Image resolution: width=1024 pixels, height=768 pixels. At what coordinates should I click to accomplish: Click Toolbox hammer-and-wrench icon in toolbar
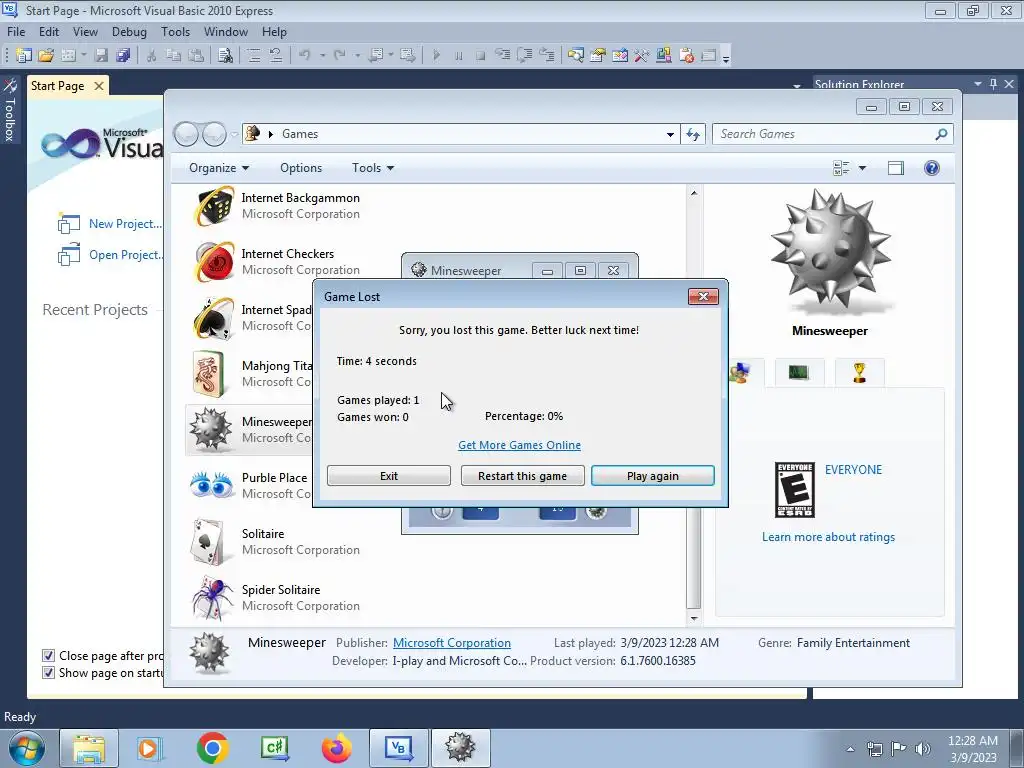click(642, 56)
